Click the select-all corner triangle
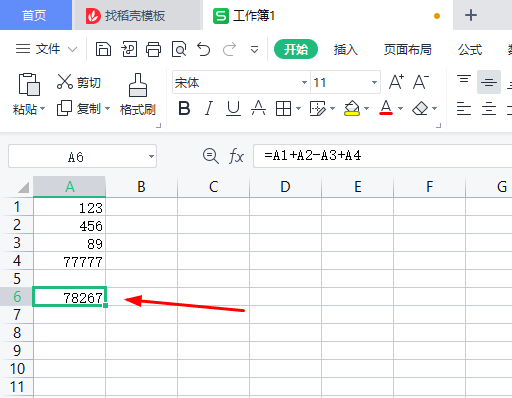 click(x=23, y=187)
